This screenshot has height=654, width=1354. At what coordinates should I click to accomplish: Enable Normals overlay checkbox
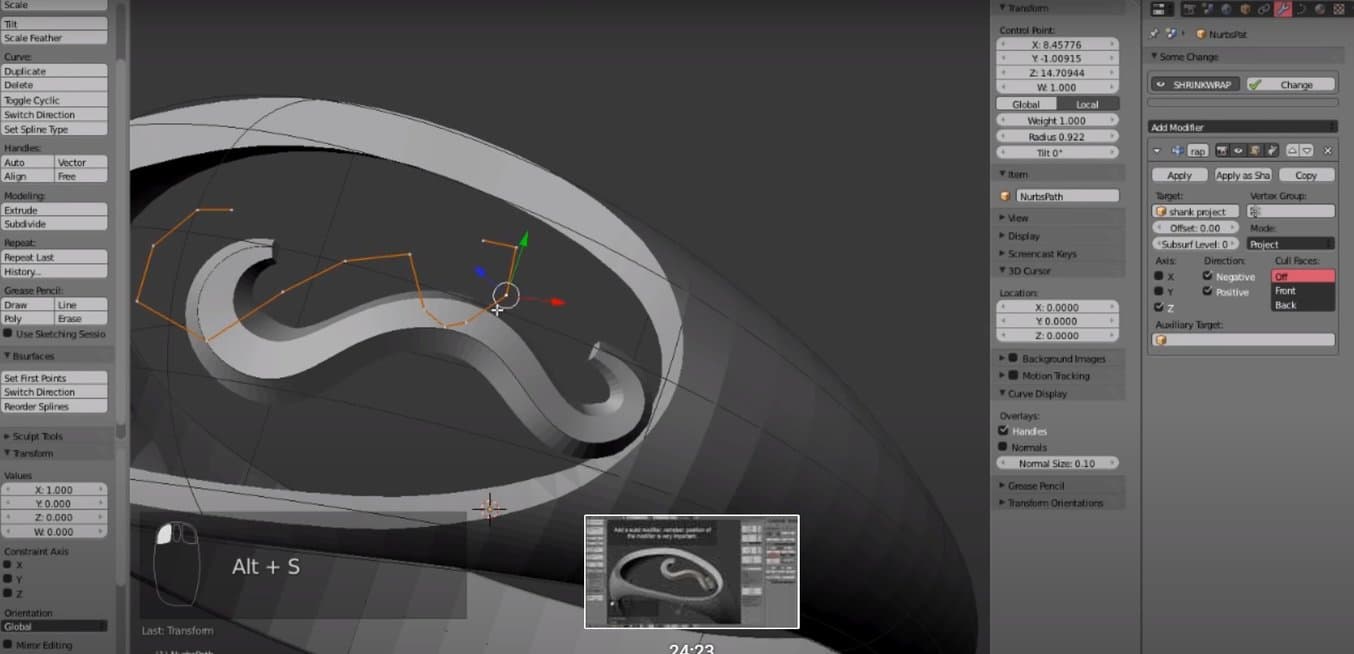1003,447
